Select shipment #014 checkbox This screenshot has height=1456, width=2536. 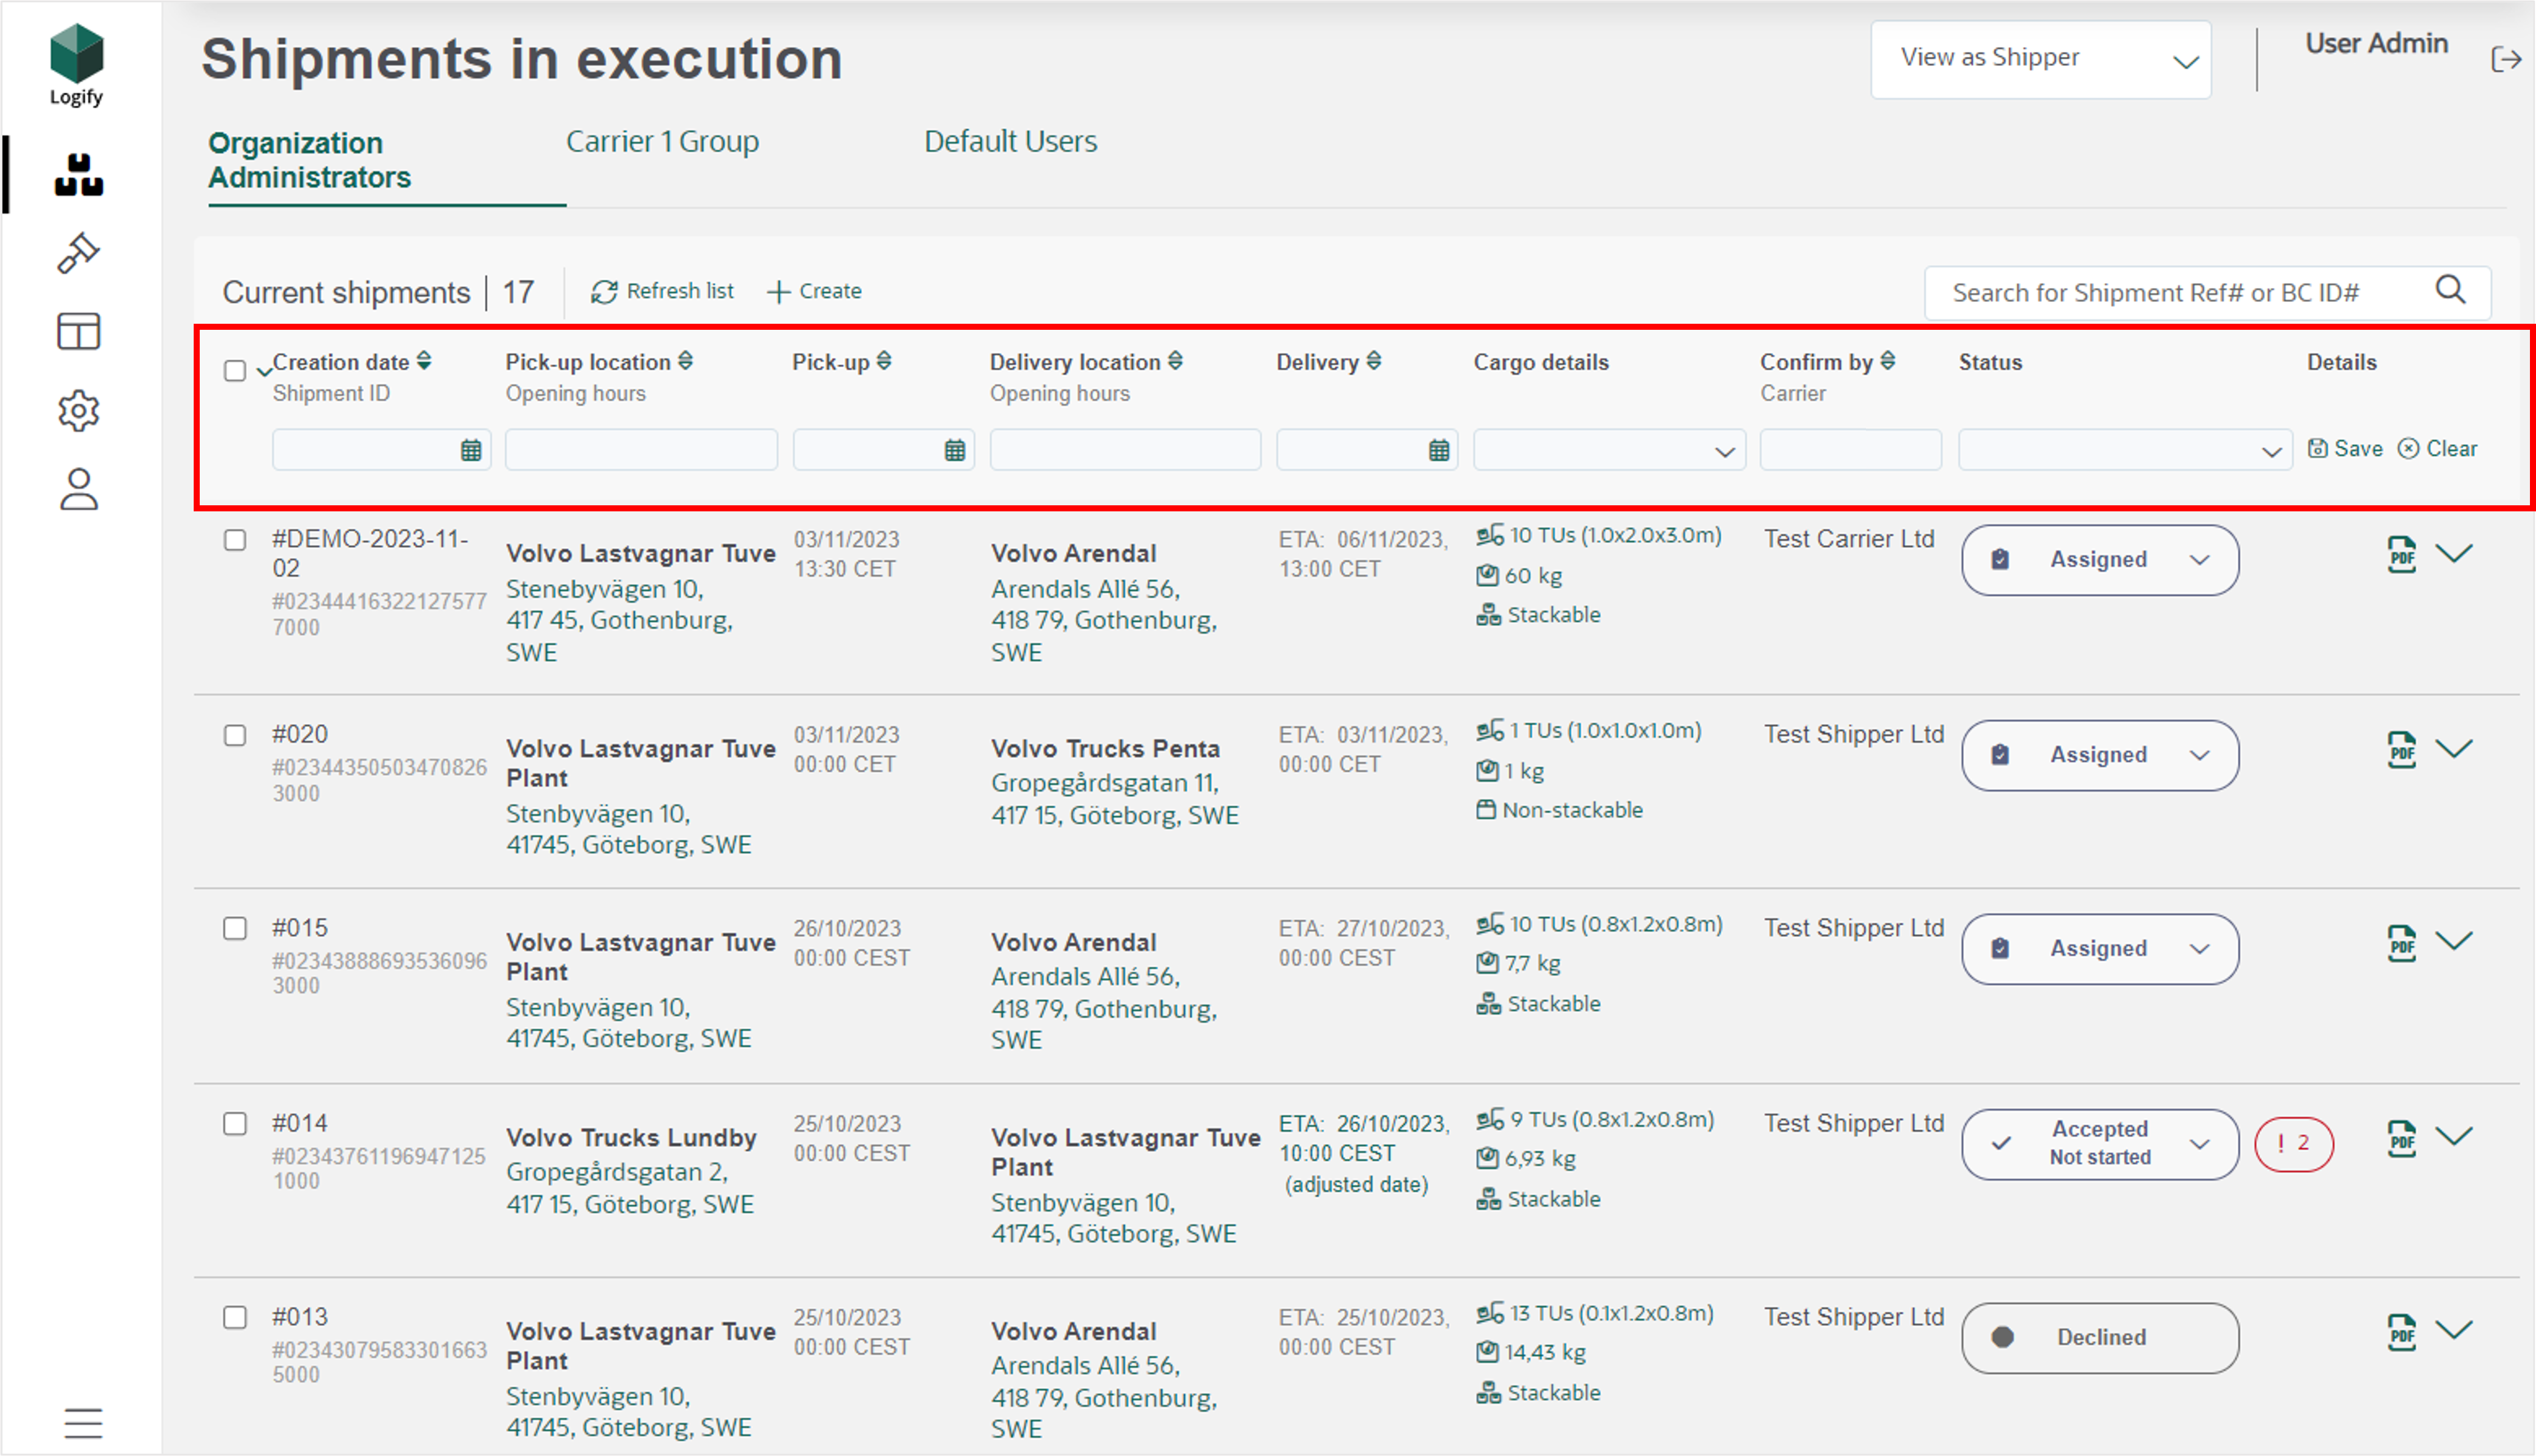click(235, 1124)
